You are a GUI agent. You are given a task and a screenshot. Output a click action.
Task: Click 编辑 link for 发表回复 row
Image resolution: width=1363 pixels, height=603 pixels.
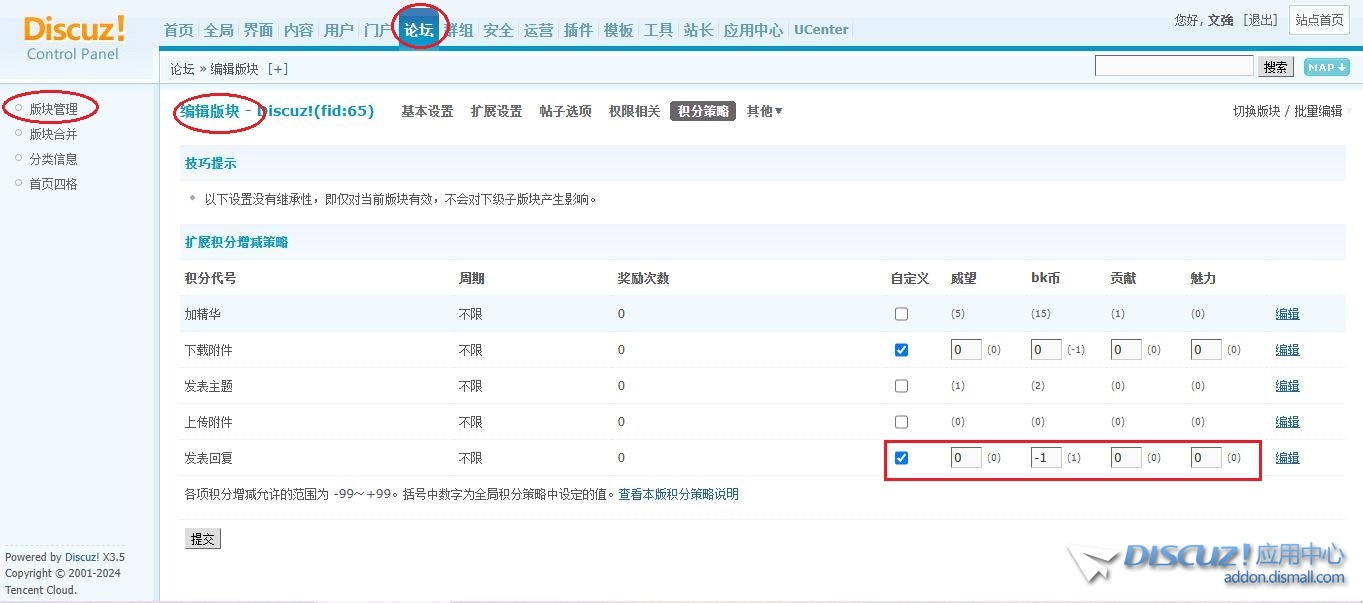coord(1287,458)
